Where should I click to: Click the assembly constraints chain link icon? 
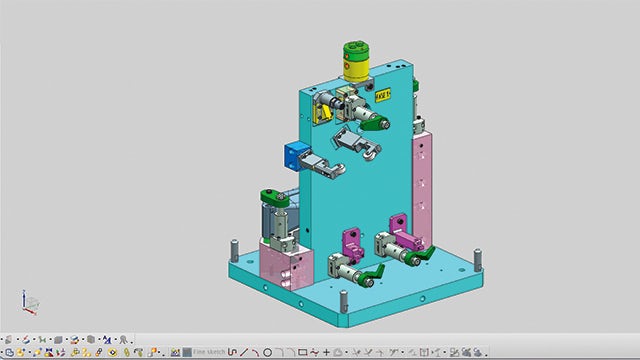pos(99,352)
